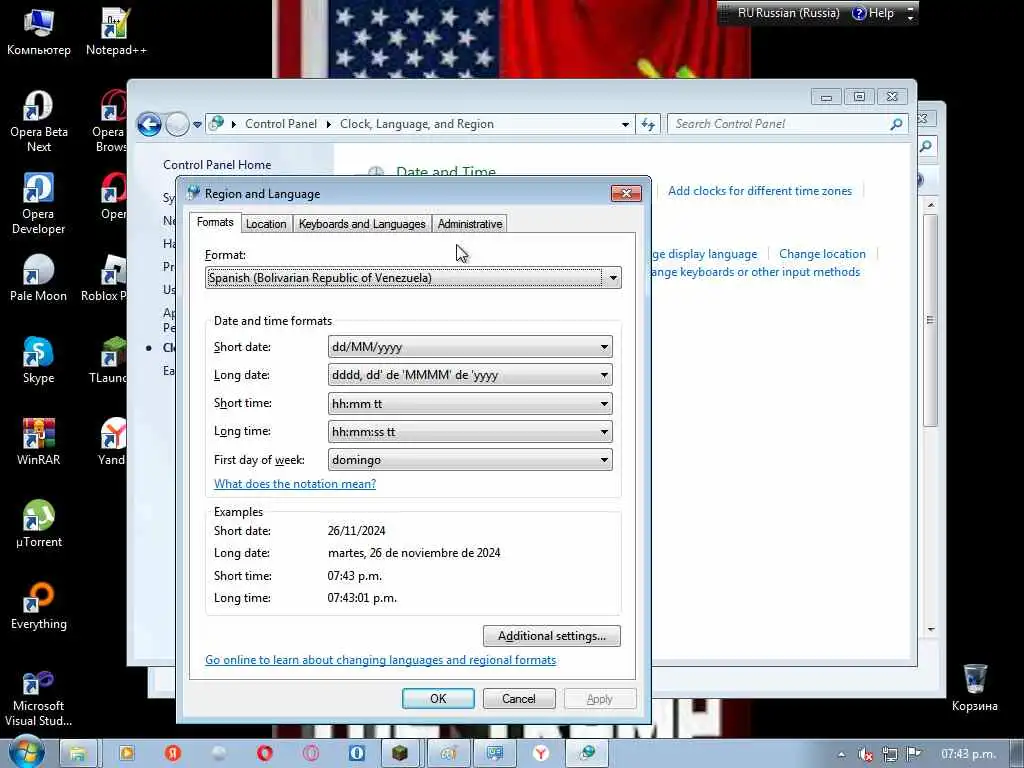Refresh the Control Panel address bar
The width and height of the screenshot is (1024, 768).
click(648, 124)
